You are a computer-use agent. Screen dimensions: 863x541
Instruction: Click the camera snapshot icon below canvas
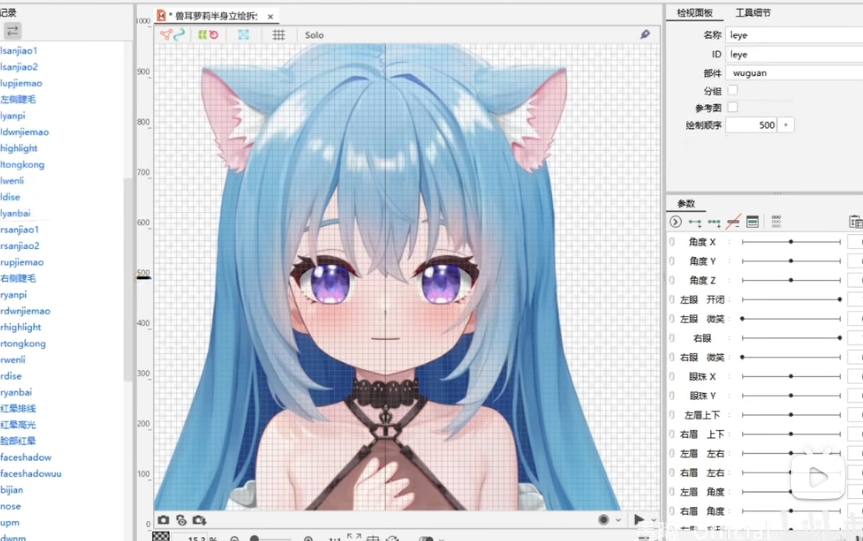pyautogui.click(x=163, y=520)
